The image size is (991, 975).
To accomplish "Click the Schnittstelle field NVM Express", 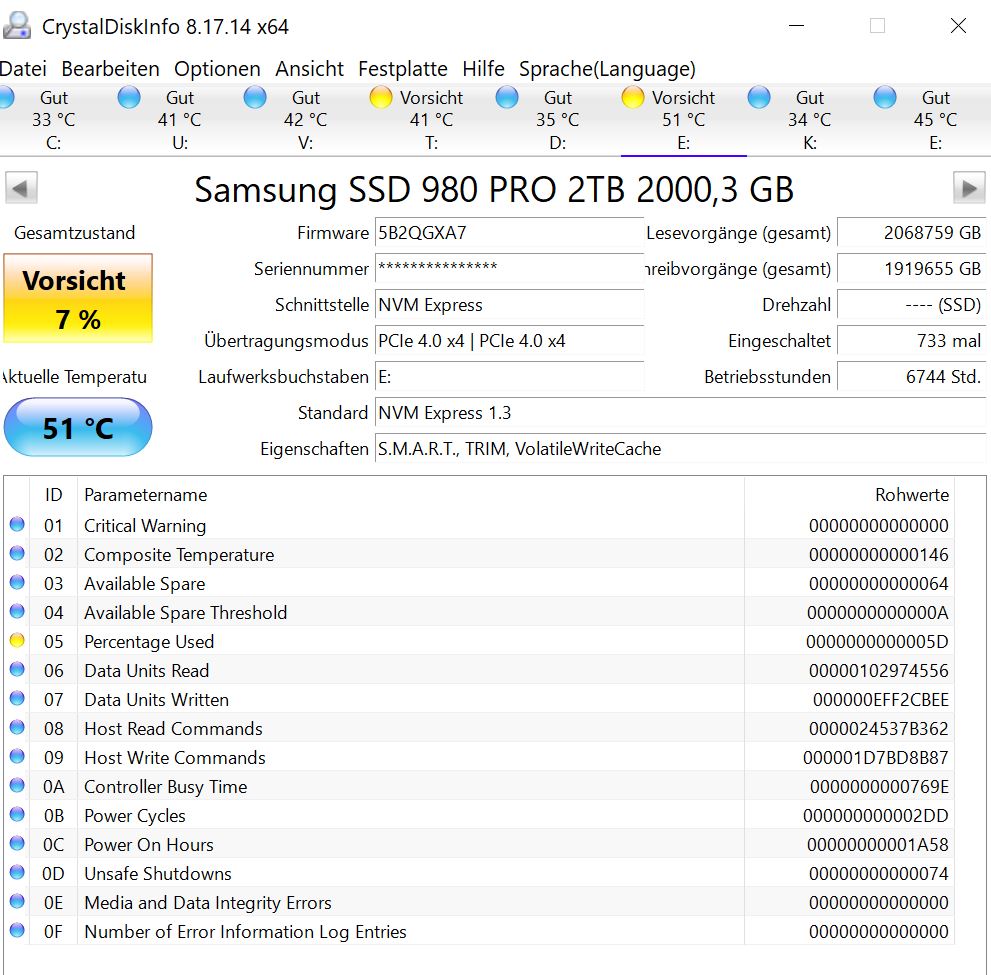I will (x=509, y=305).
